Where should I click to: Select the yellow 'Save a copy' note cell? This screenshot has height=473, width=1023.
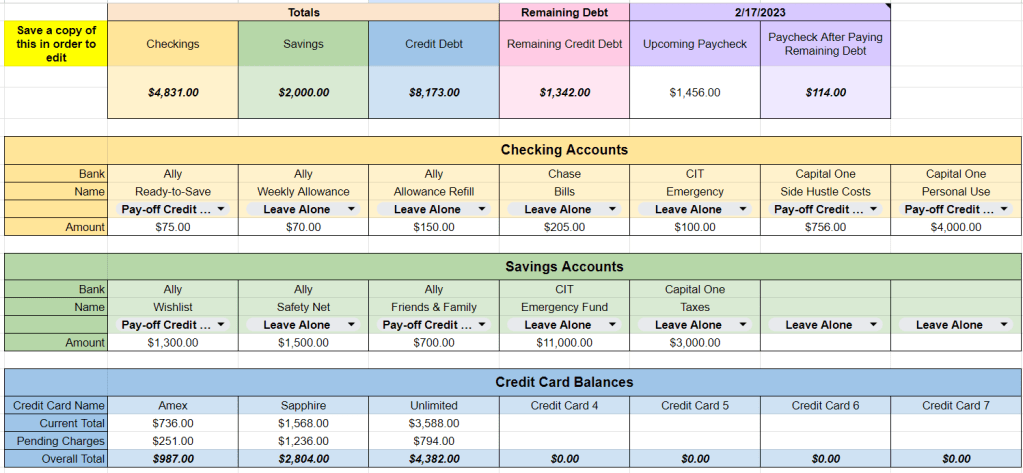point(56,44)
